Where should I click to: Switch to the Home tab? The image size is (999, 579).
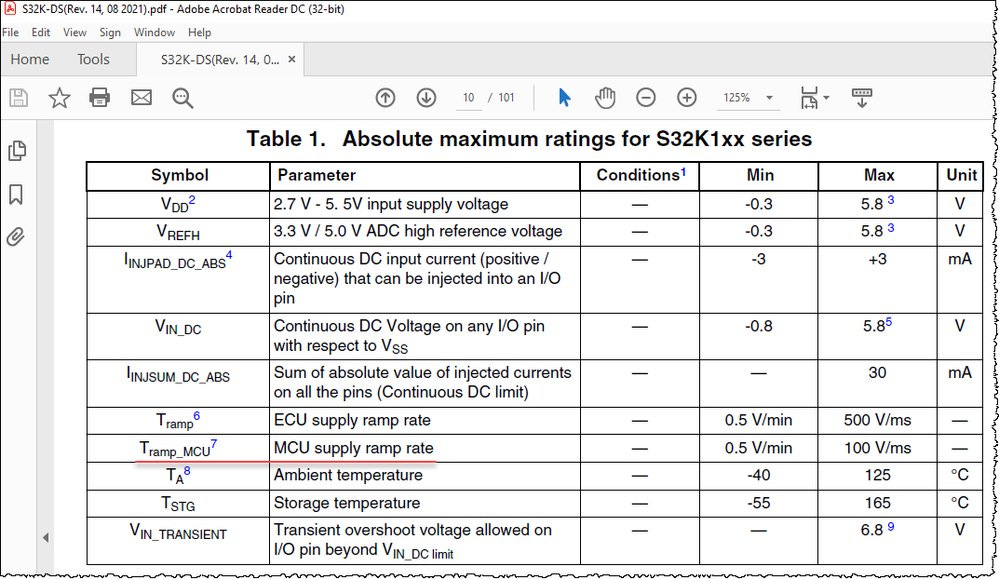pos(29,59)
